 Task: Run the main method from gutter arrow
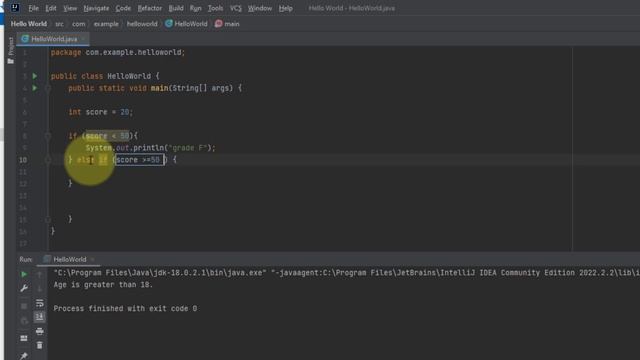[x=35, y=88]
